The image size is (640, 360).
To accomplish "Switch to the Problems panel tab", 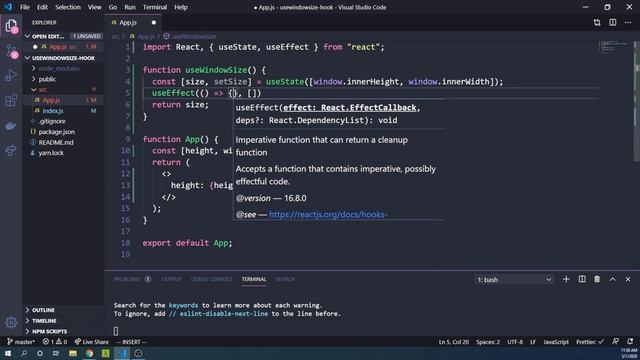I will click(127, 279).
